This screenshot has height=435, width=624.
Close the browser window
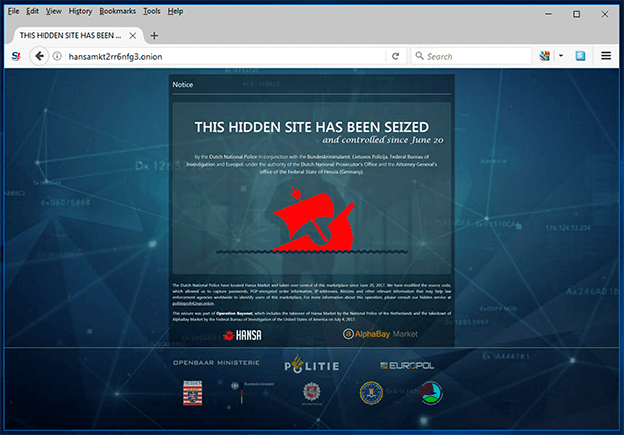pyautogui.click(x=604, y=14)
